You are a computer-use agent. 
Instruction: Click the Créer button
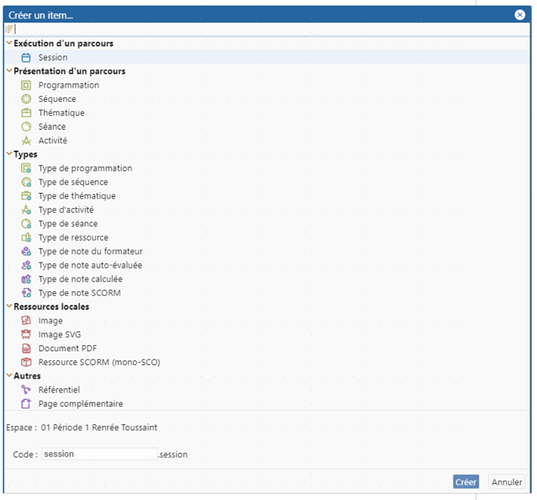(466, 482)
